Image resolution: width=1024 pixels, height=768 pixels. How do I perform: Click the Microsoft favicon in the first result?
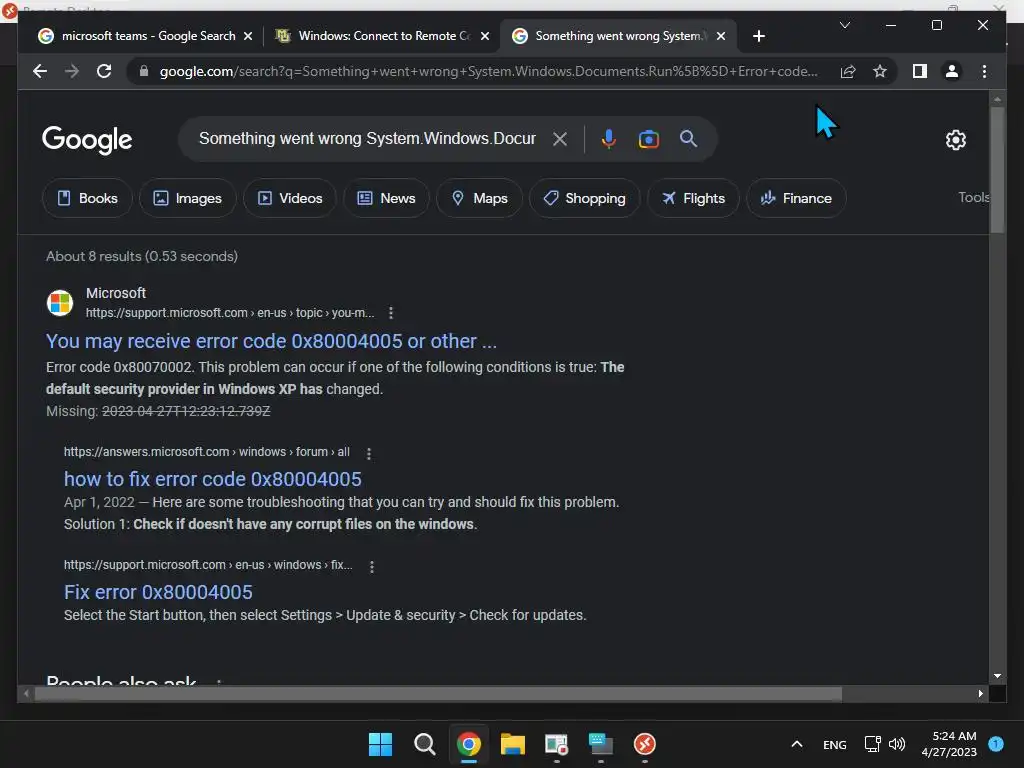tap(60, 303)
